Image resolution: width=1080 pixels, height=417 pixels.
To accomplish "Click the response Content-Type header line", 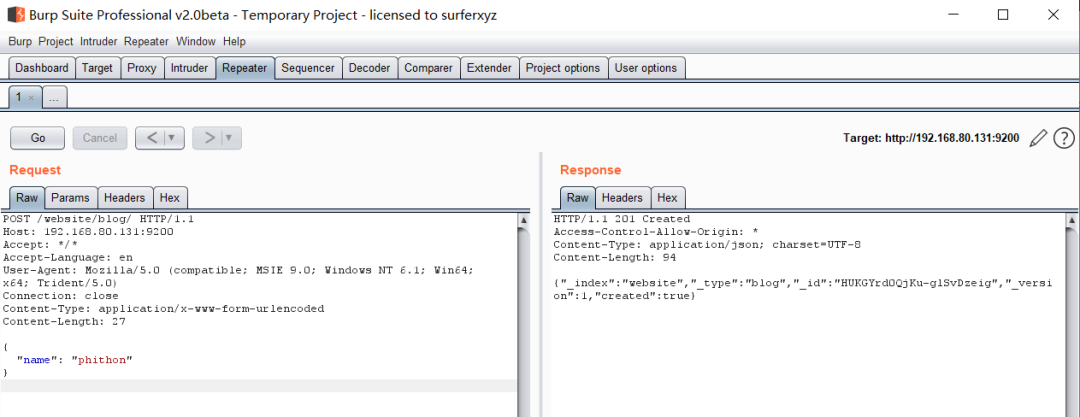I will click(x=707, y=244).
